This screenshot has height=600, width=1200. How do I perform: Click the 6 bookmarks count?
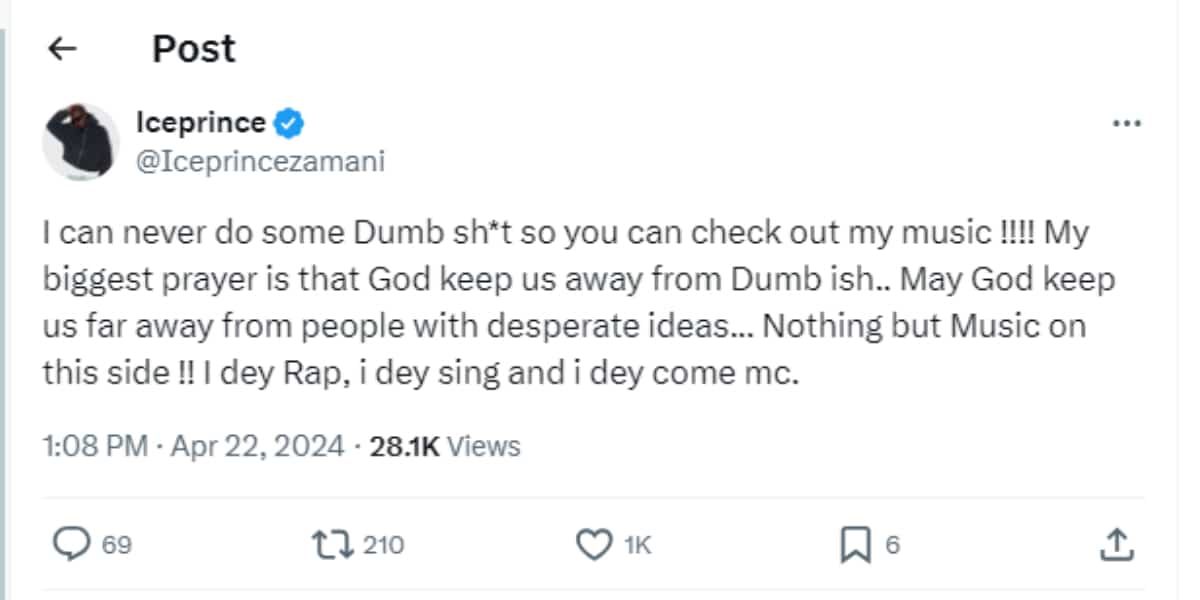coord(893,545)
